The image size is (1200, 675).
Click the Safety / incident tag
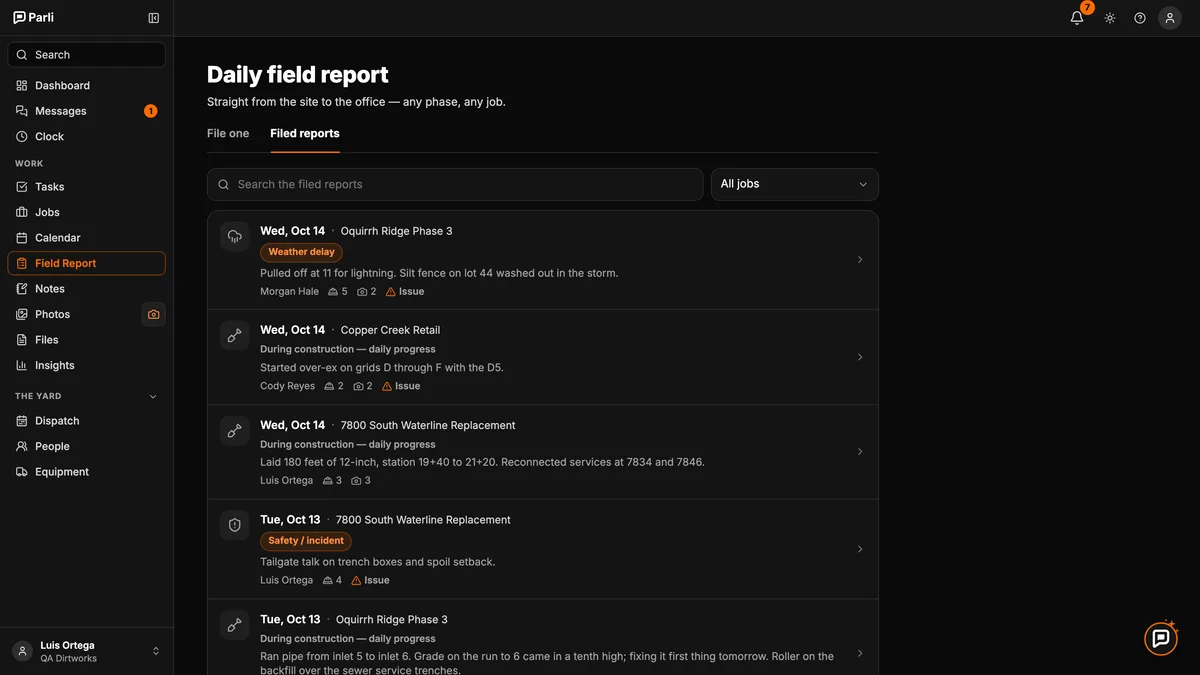click(305, 541)
